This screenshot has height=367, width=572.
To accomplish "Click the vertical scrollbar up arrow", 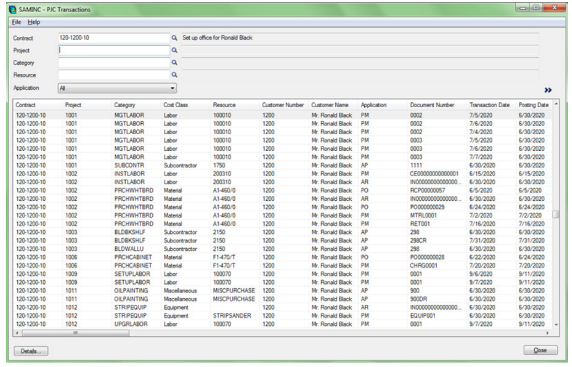I will (x=556, y=104).
